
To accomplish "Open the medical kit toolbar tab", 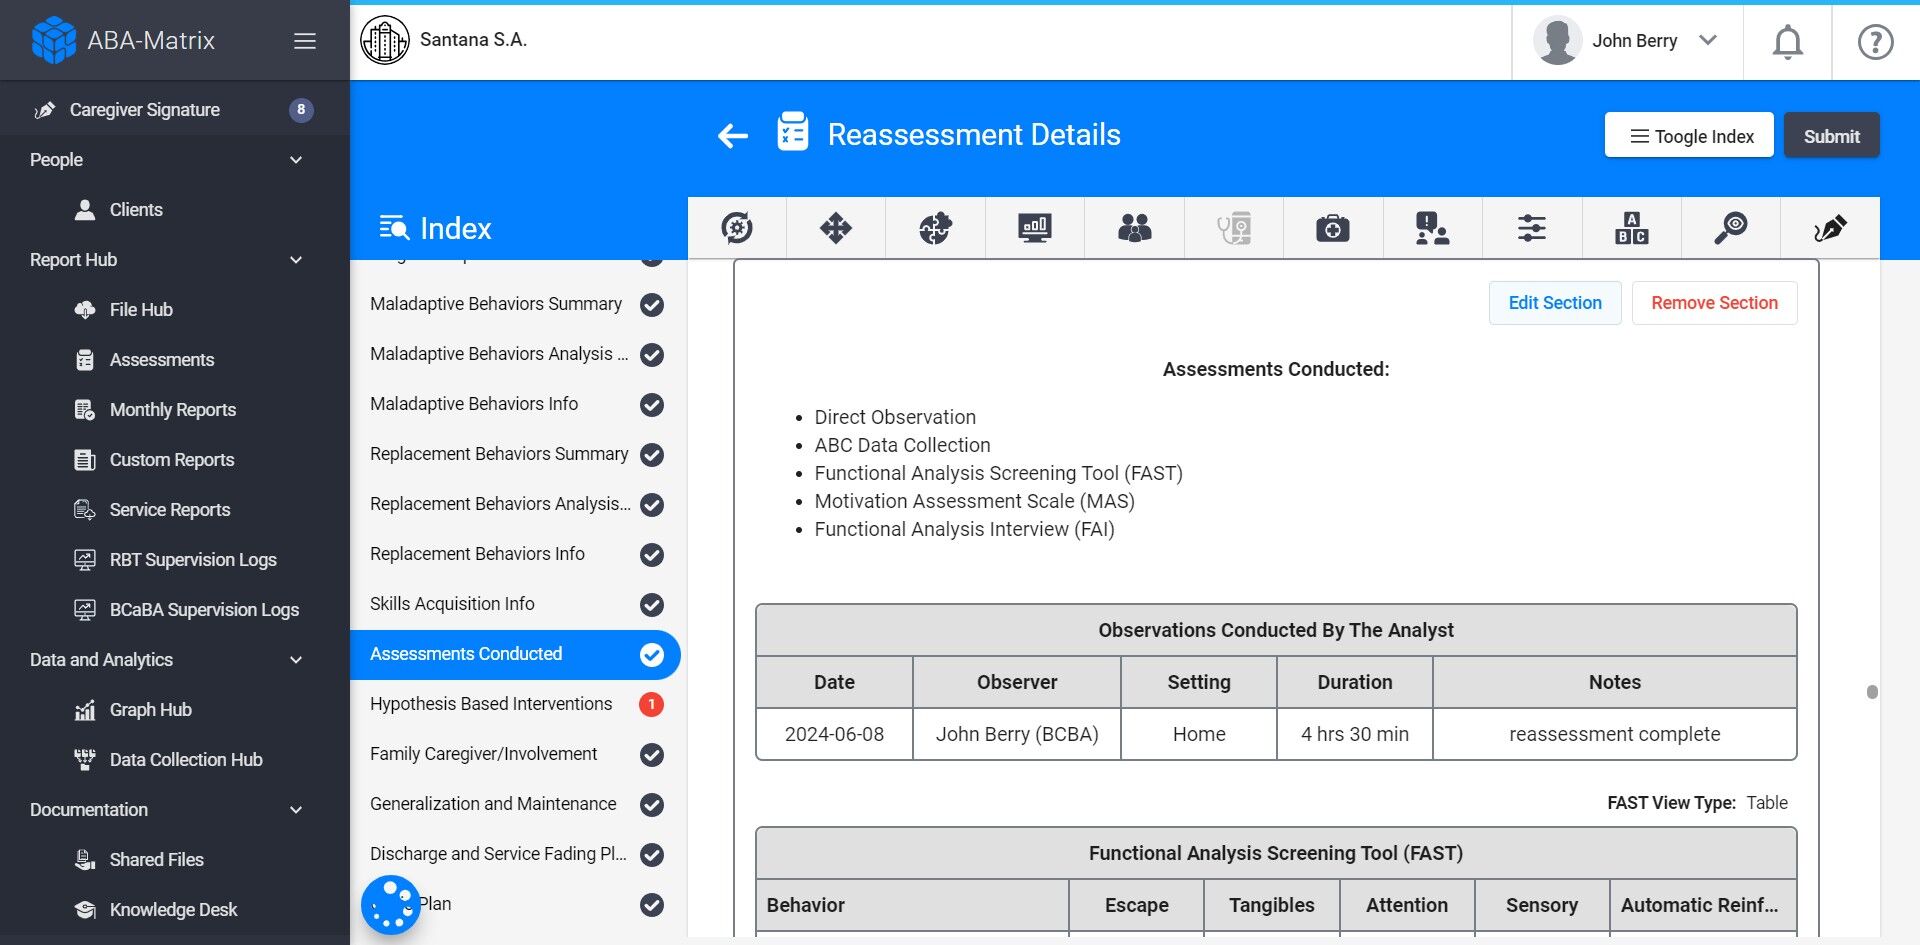I will tap(1333, 228).
